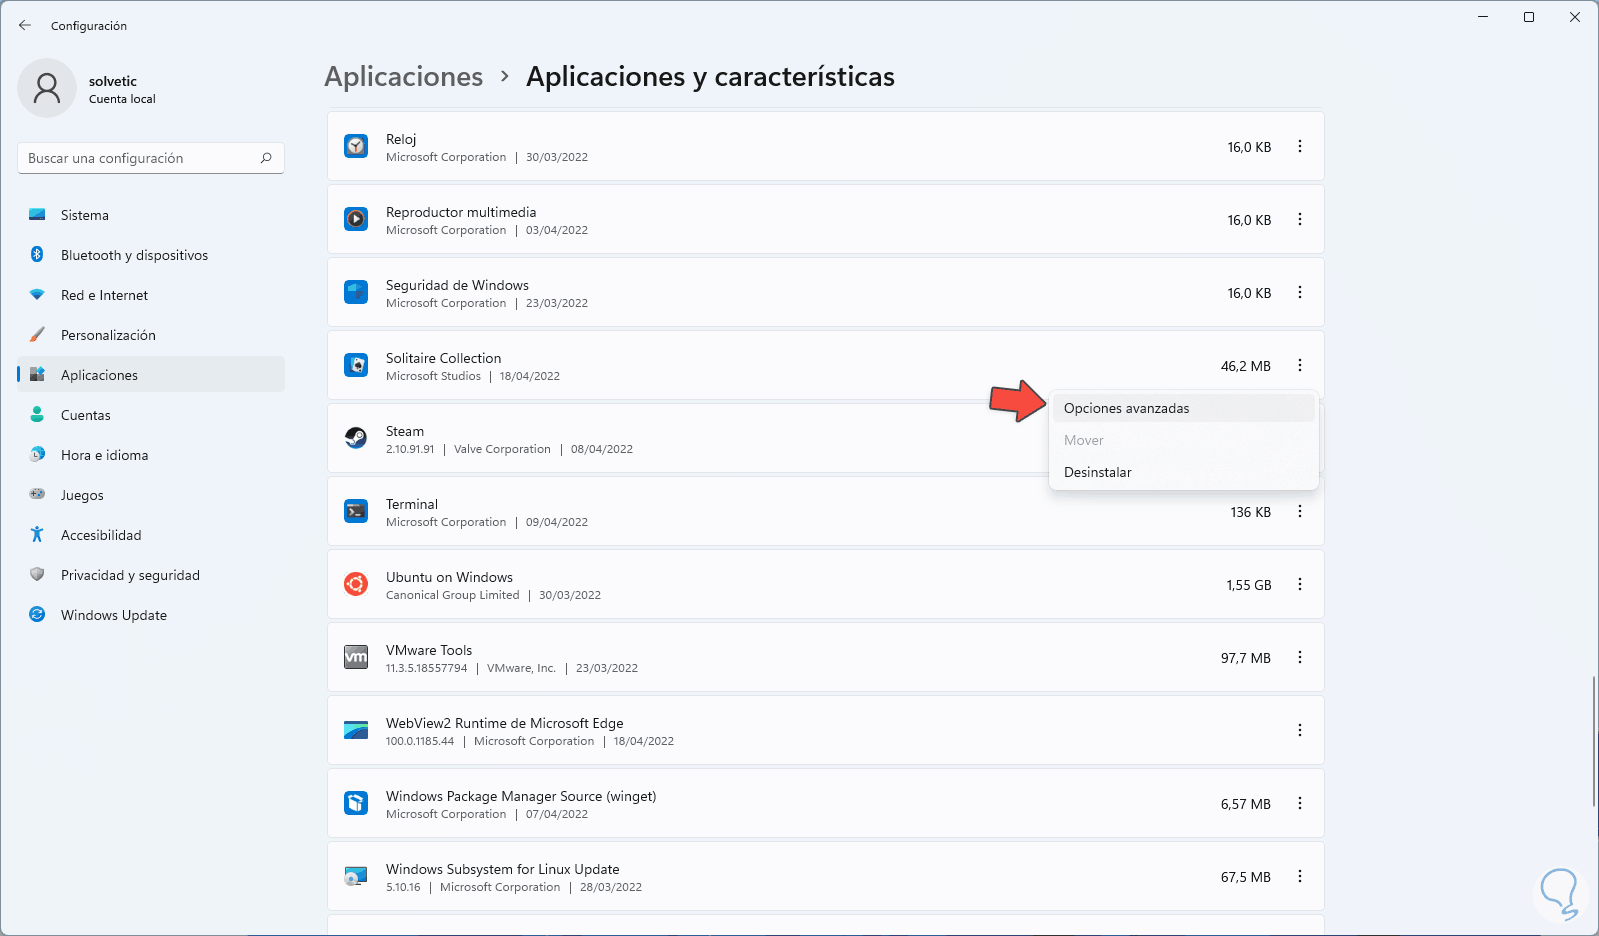The image size is (1599, 936).
Task: Click the Seguridad de Windows icon
Action: [356, 292]
